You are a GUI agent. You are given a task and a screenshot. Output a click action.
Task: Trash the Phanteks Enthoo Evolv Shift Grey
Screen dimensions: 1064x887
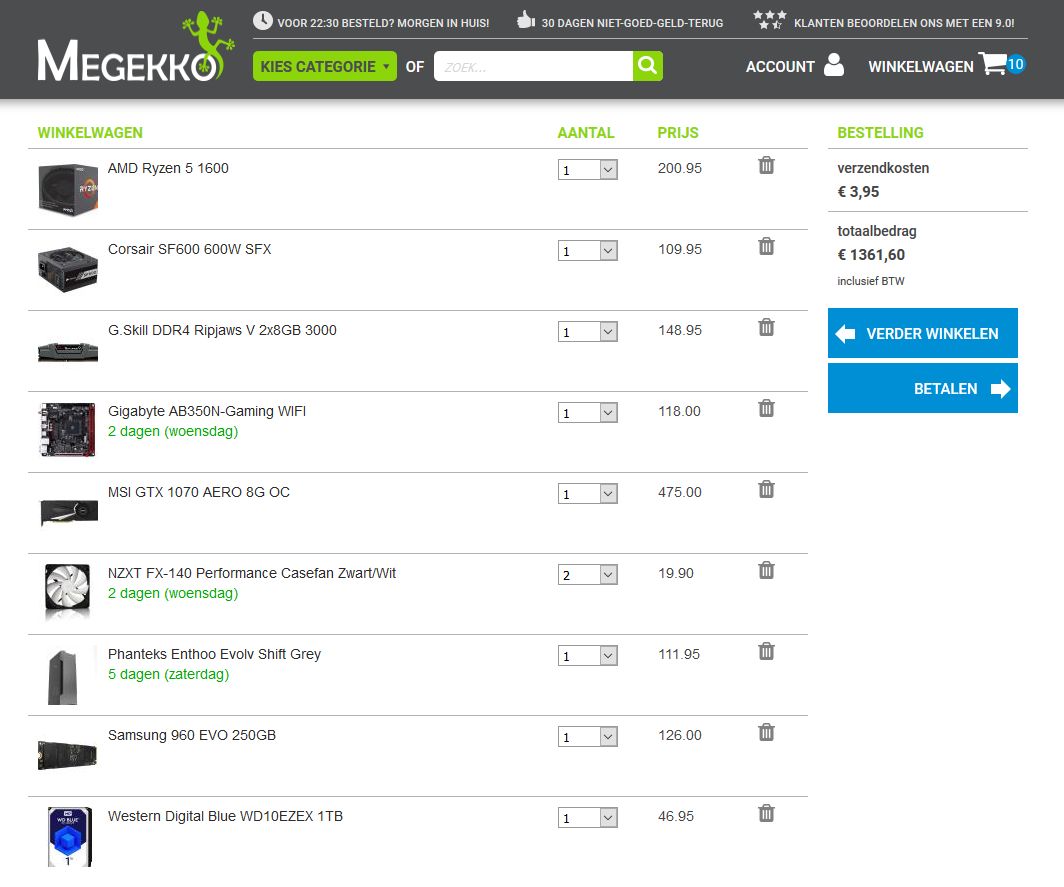(x=766, y=651)
